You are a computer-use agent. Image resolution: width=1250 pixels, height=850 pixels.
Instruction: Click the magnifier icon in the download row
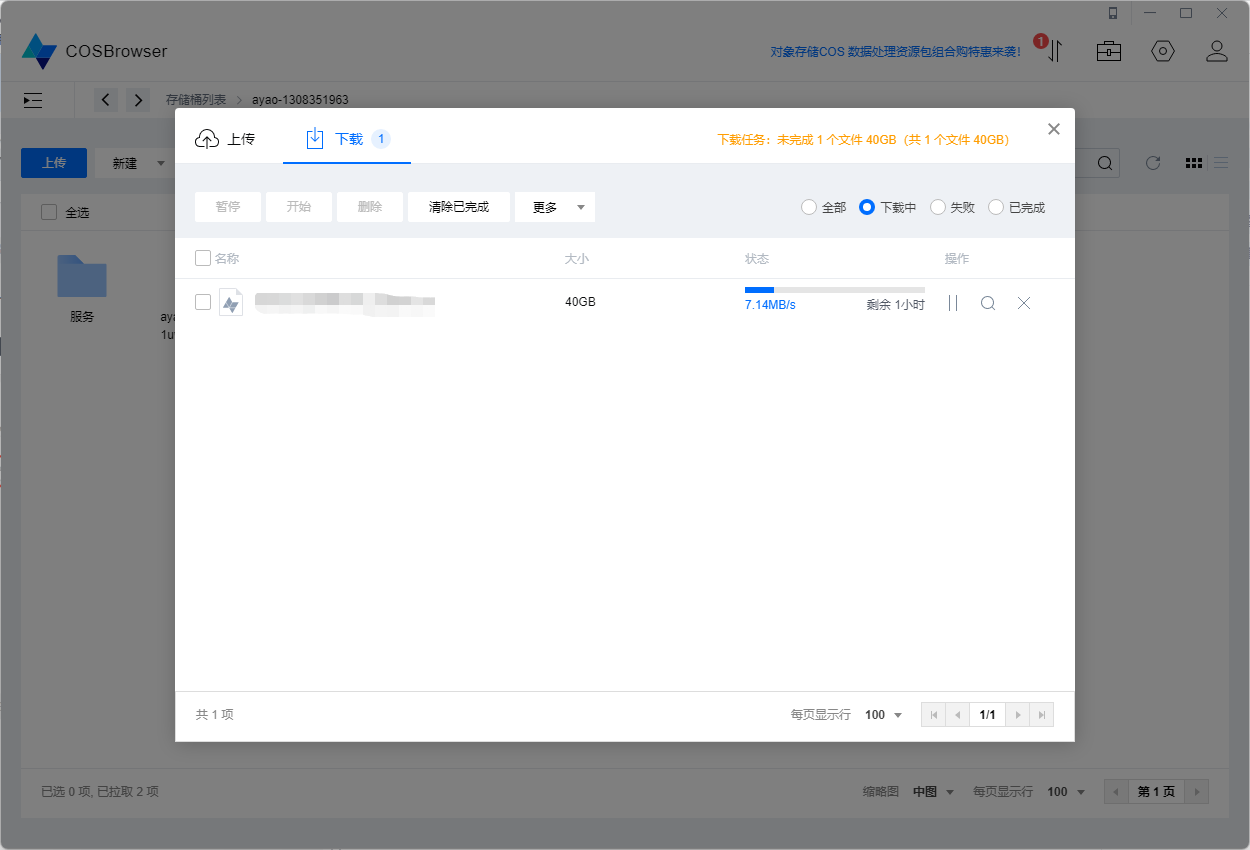pyautogui.click(x=988, y=302)
